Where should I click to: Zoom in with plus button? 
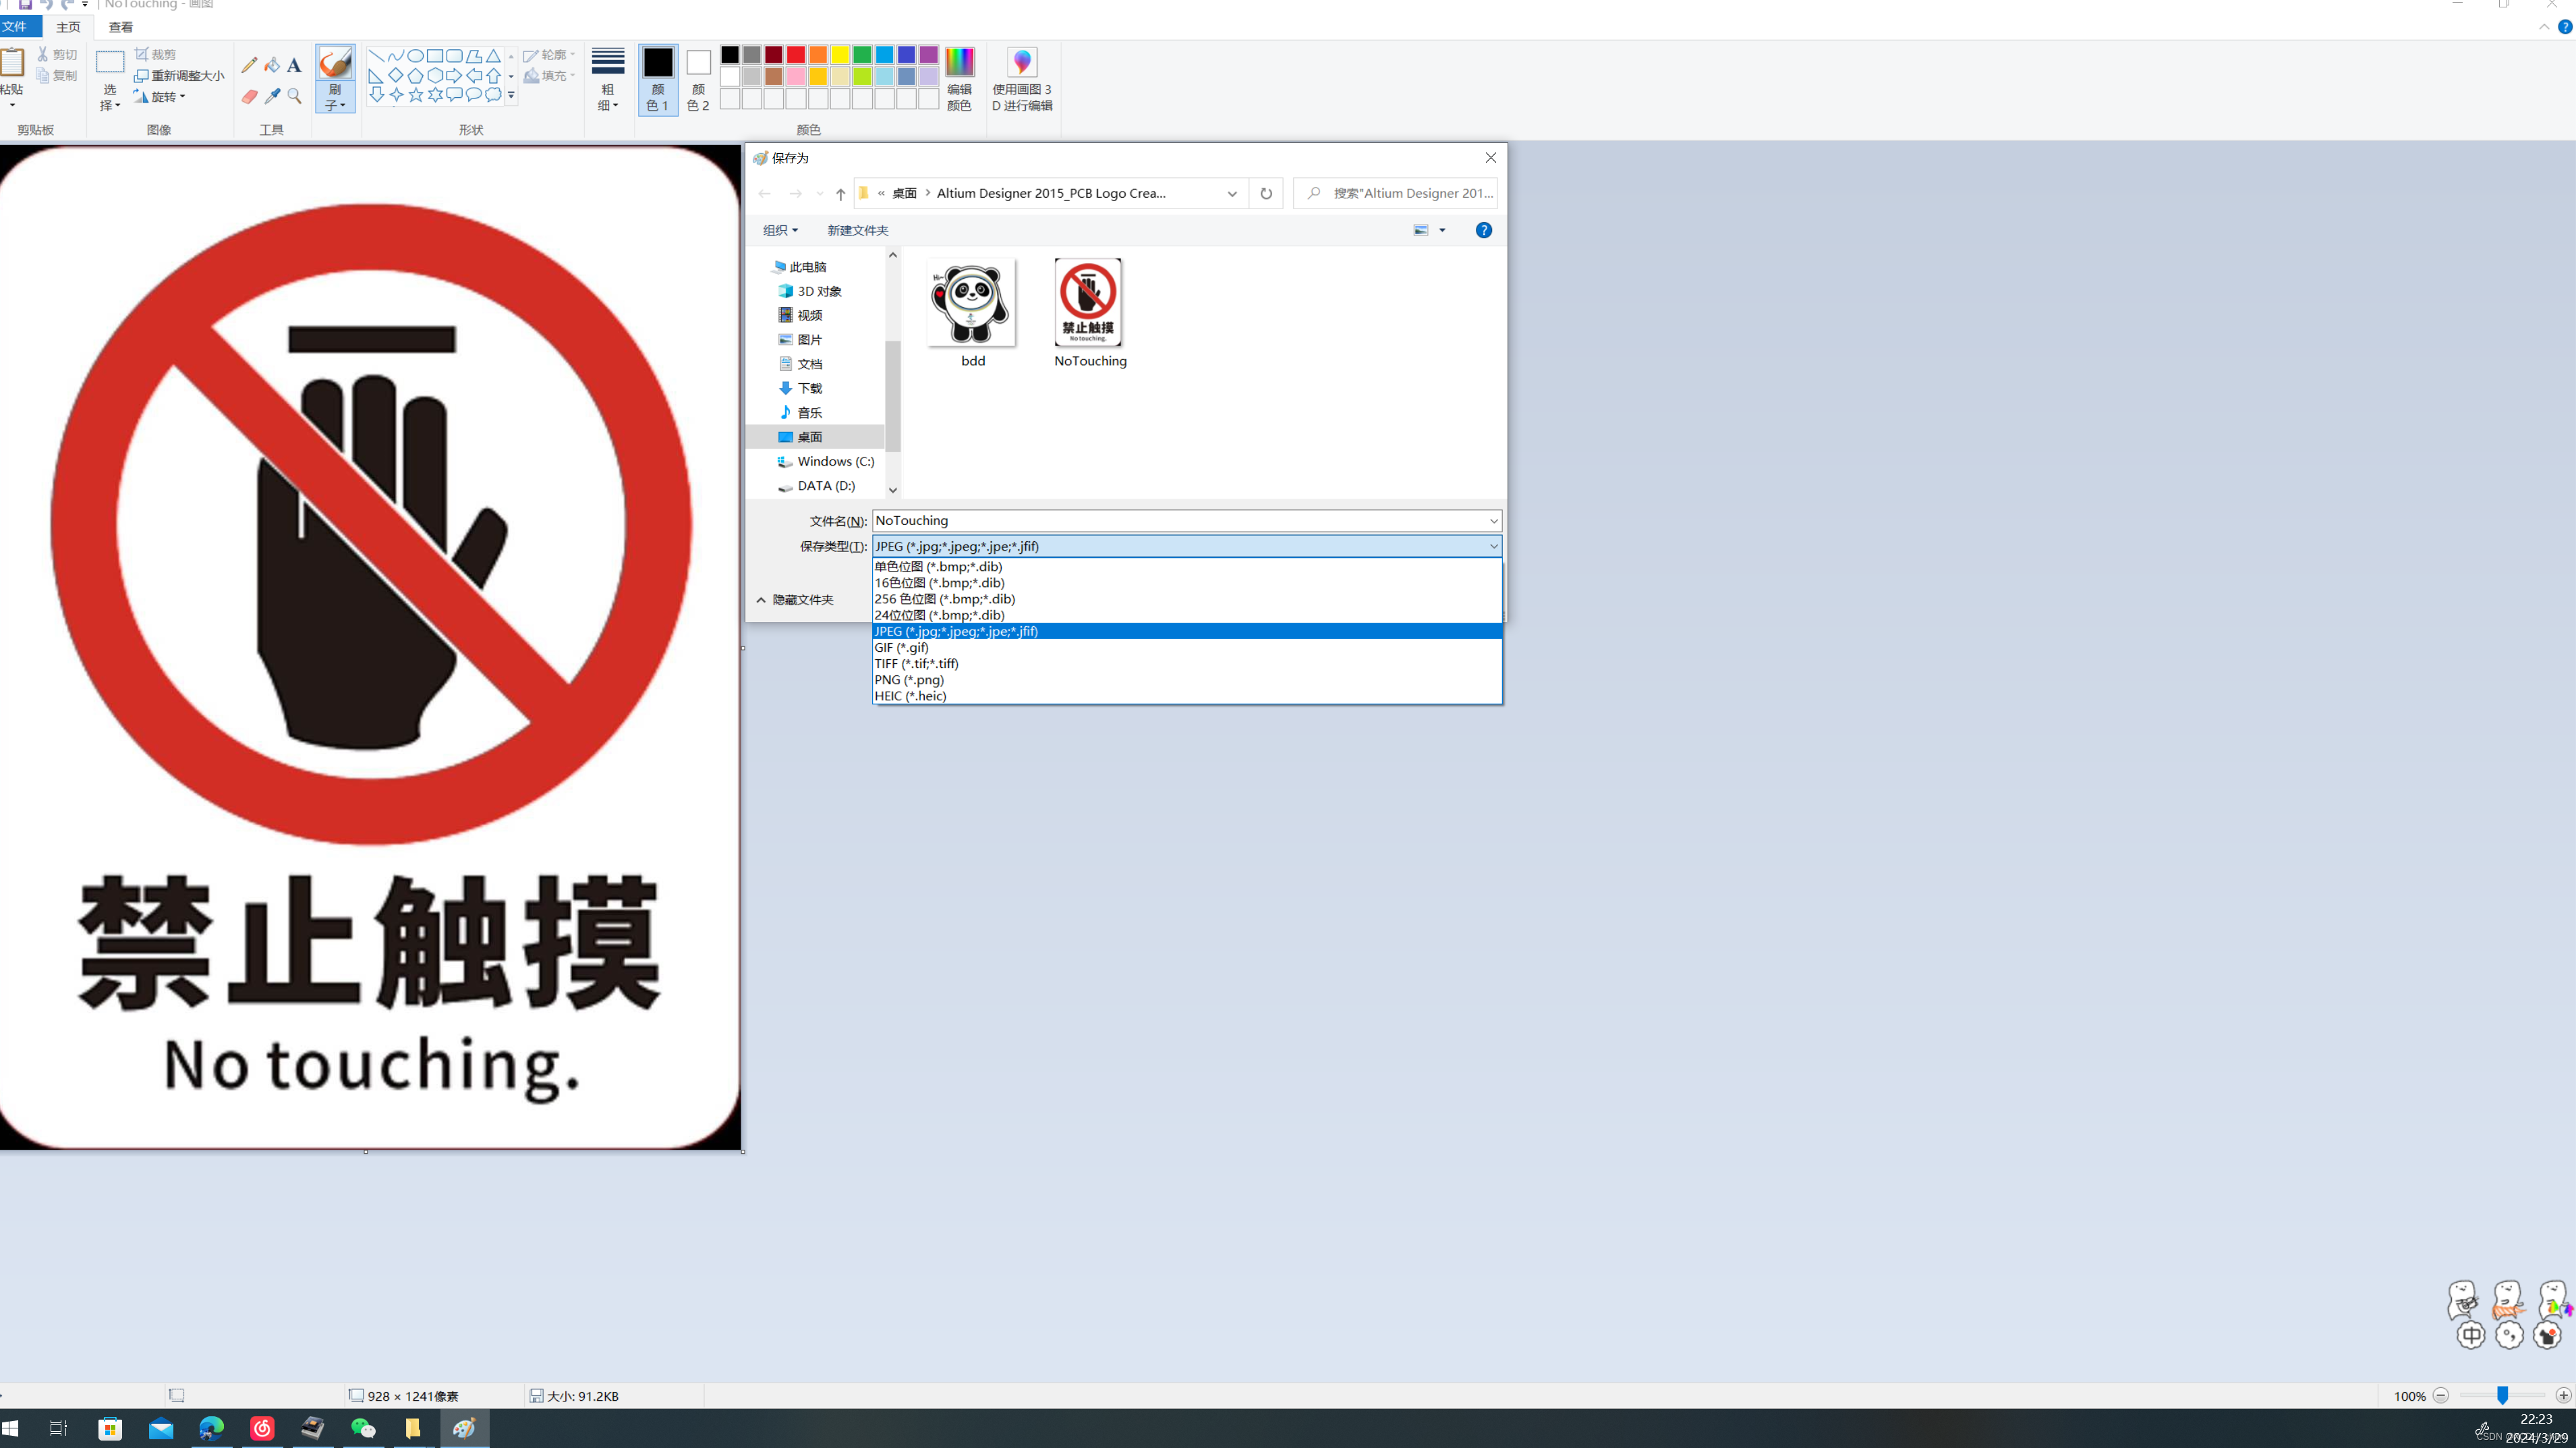click(2563, 1395)
